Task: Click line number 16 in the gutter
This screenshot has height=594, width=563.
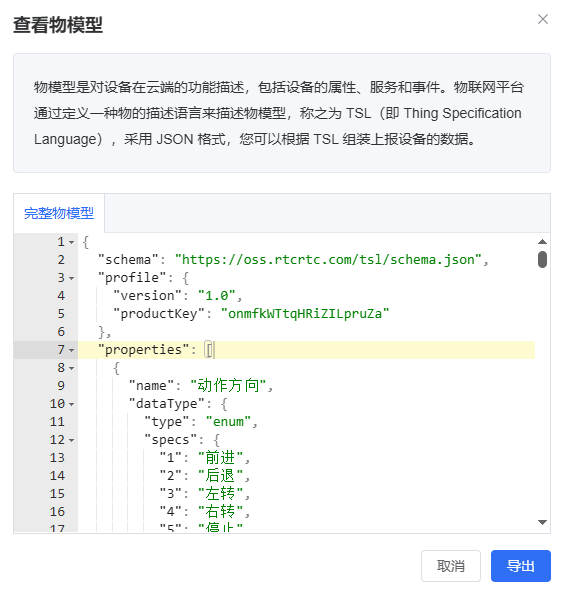Action: pyautogui.click(x=57, y=512)
